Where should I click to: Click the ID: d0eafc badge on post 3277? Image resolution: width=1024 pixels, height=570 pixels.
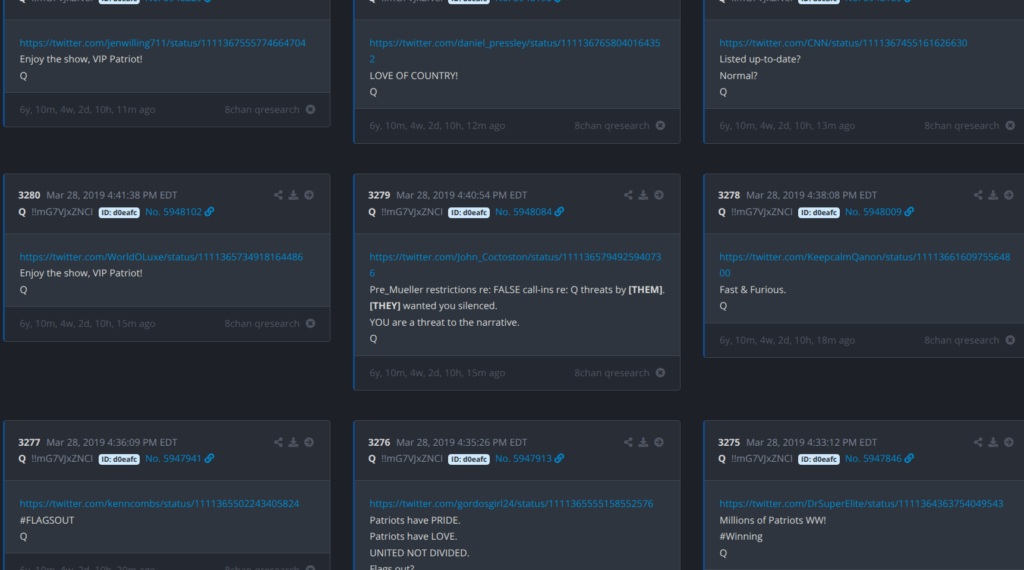(119, 459)
